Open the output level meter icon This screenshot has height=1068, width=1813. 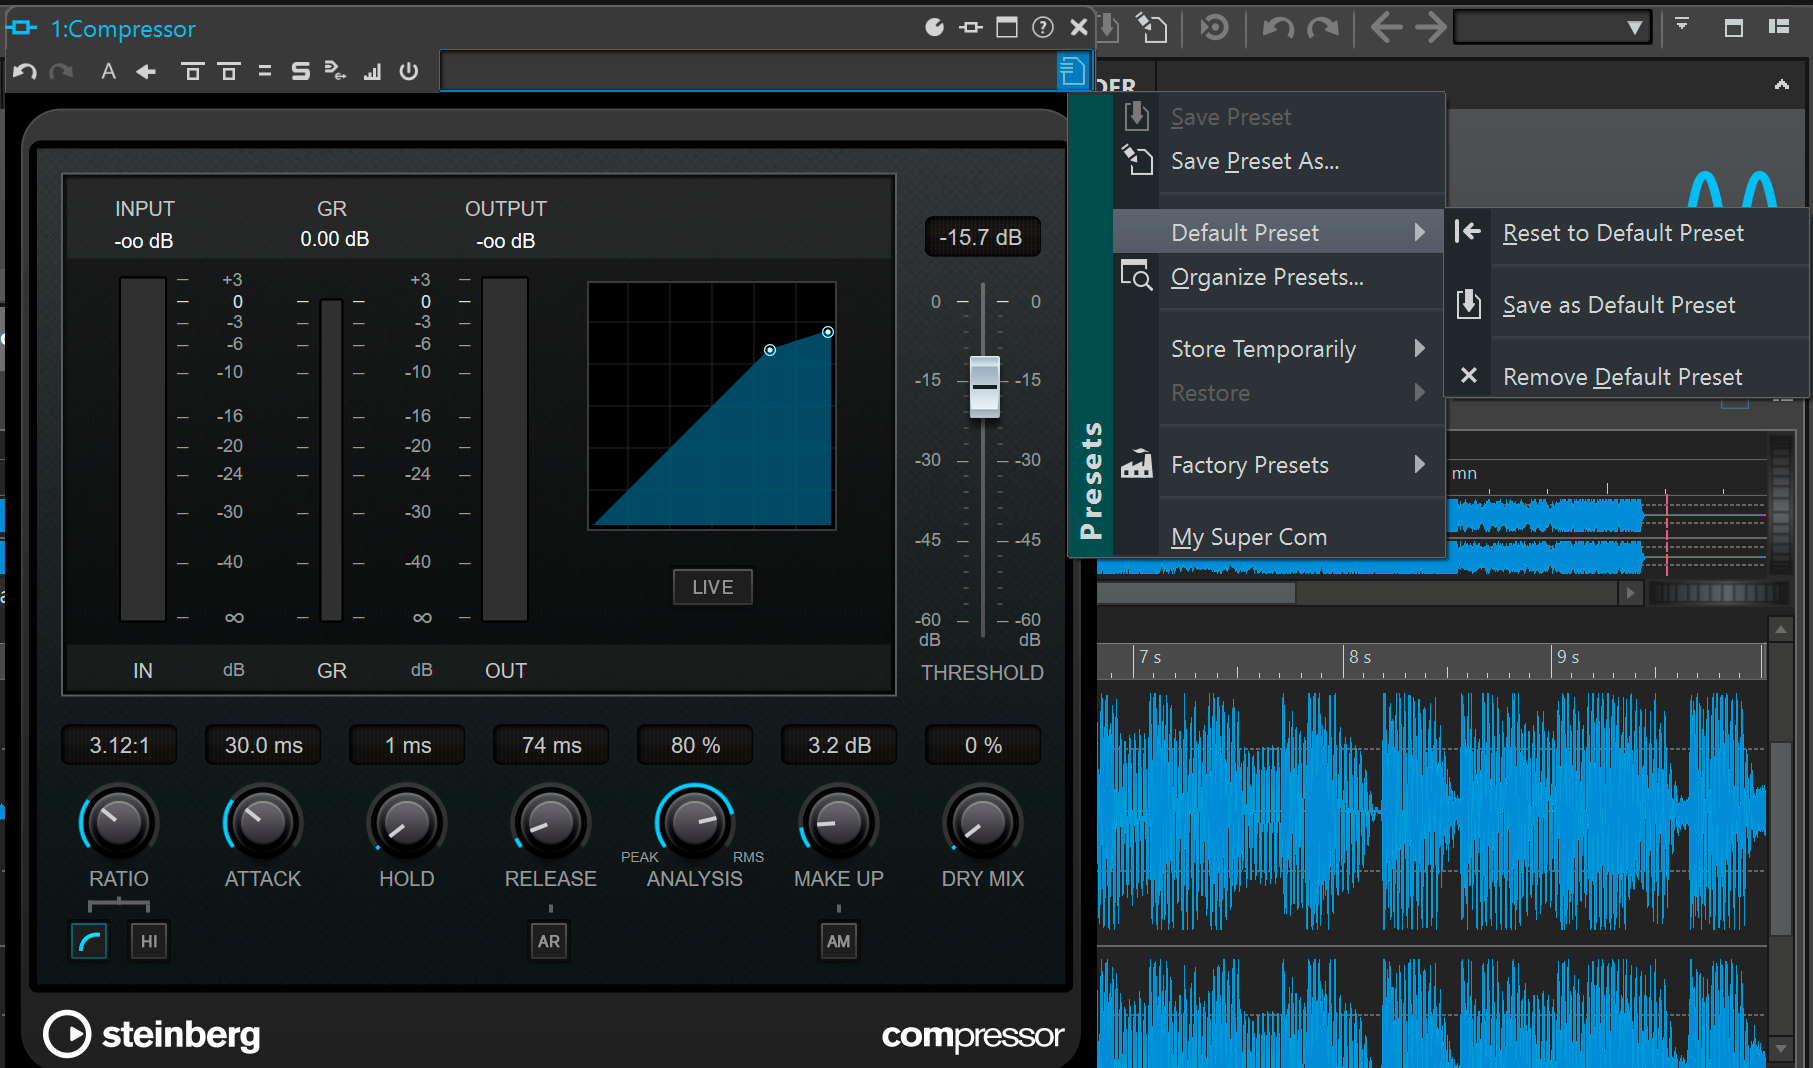[x=372, y=71]
